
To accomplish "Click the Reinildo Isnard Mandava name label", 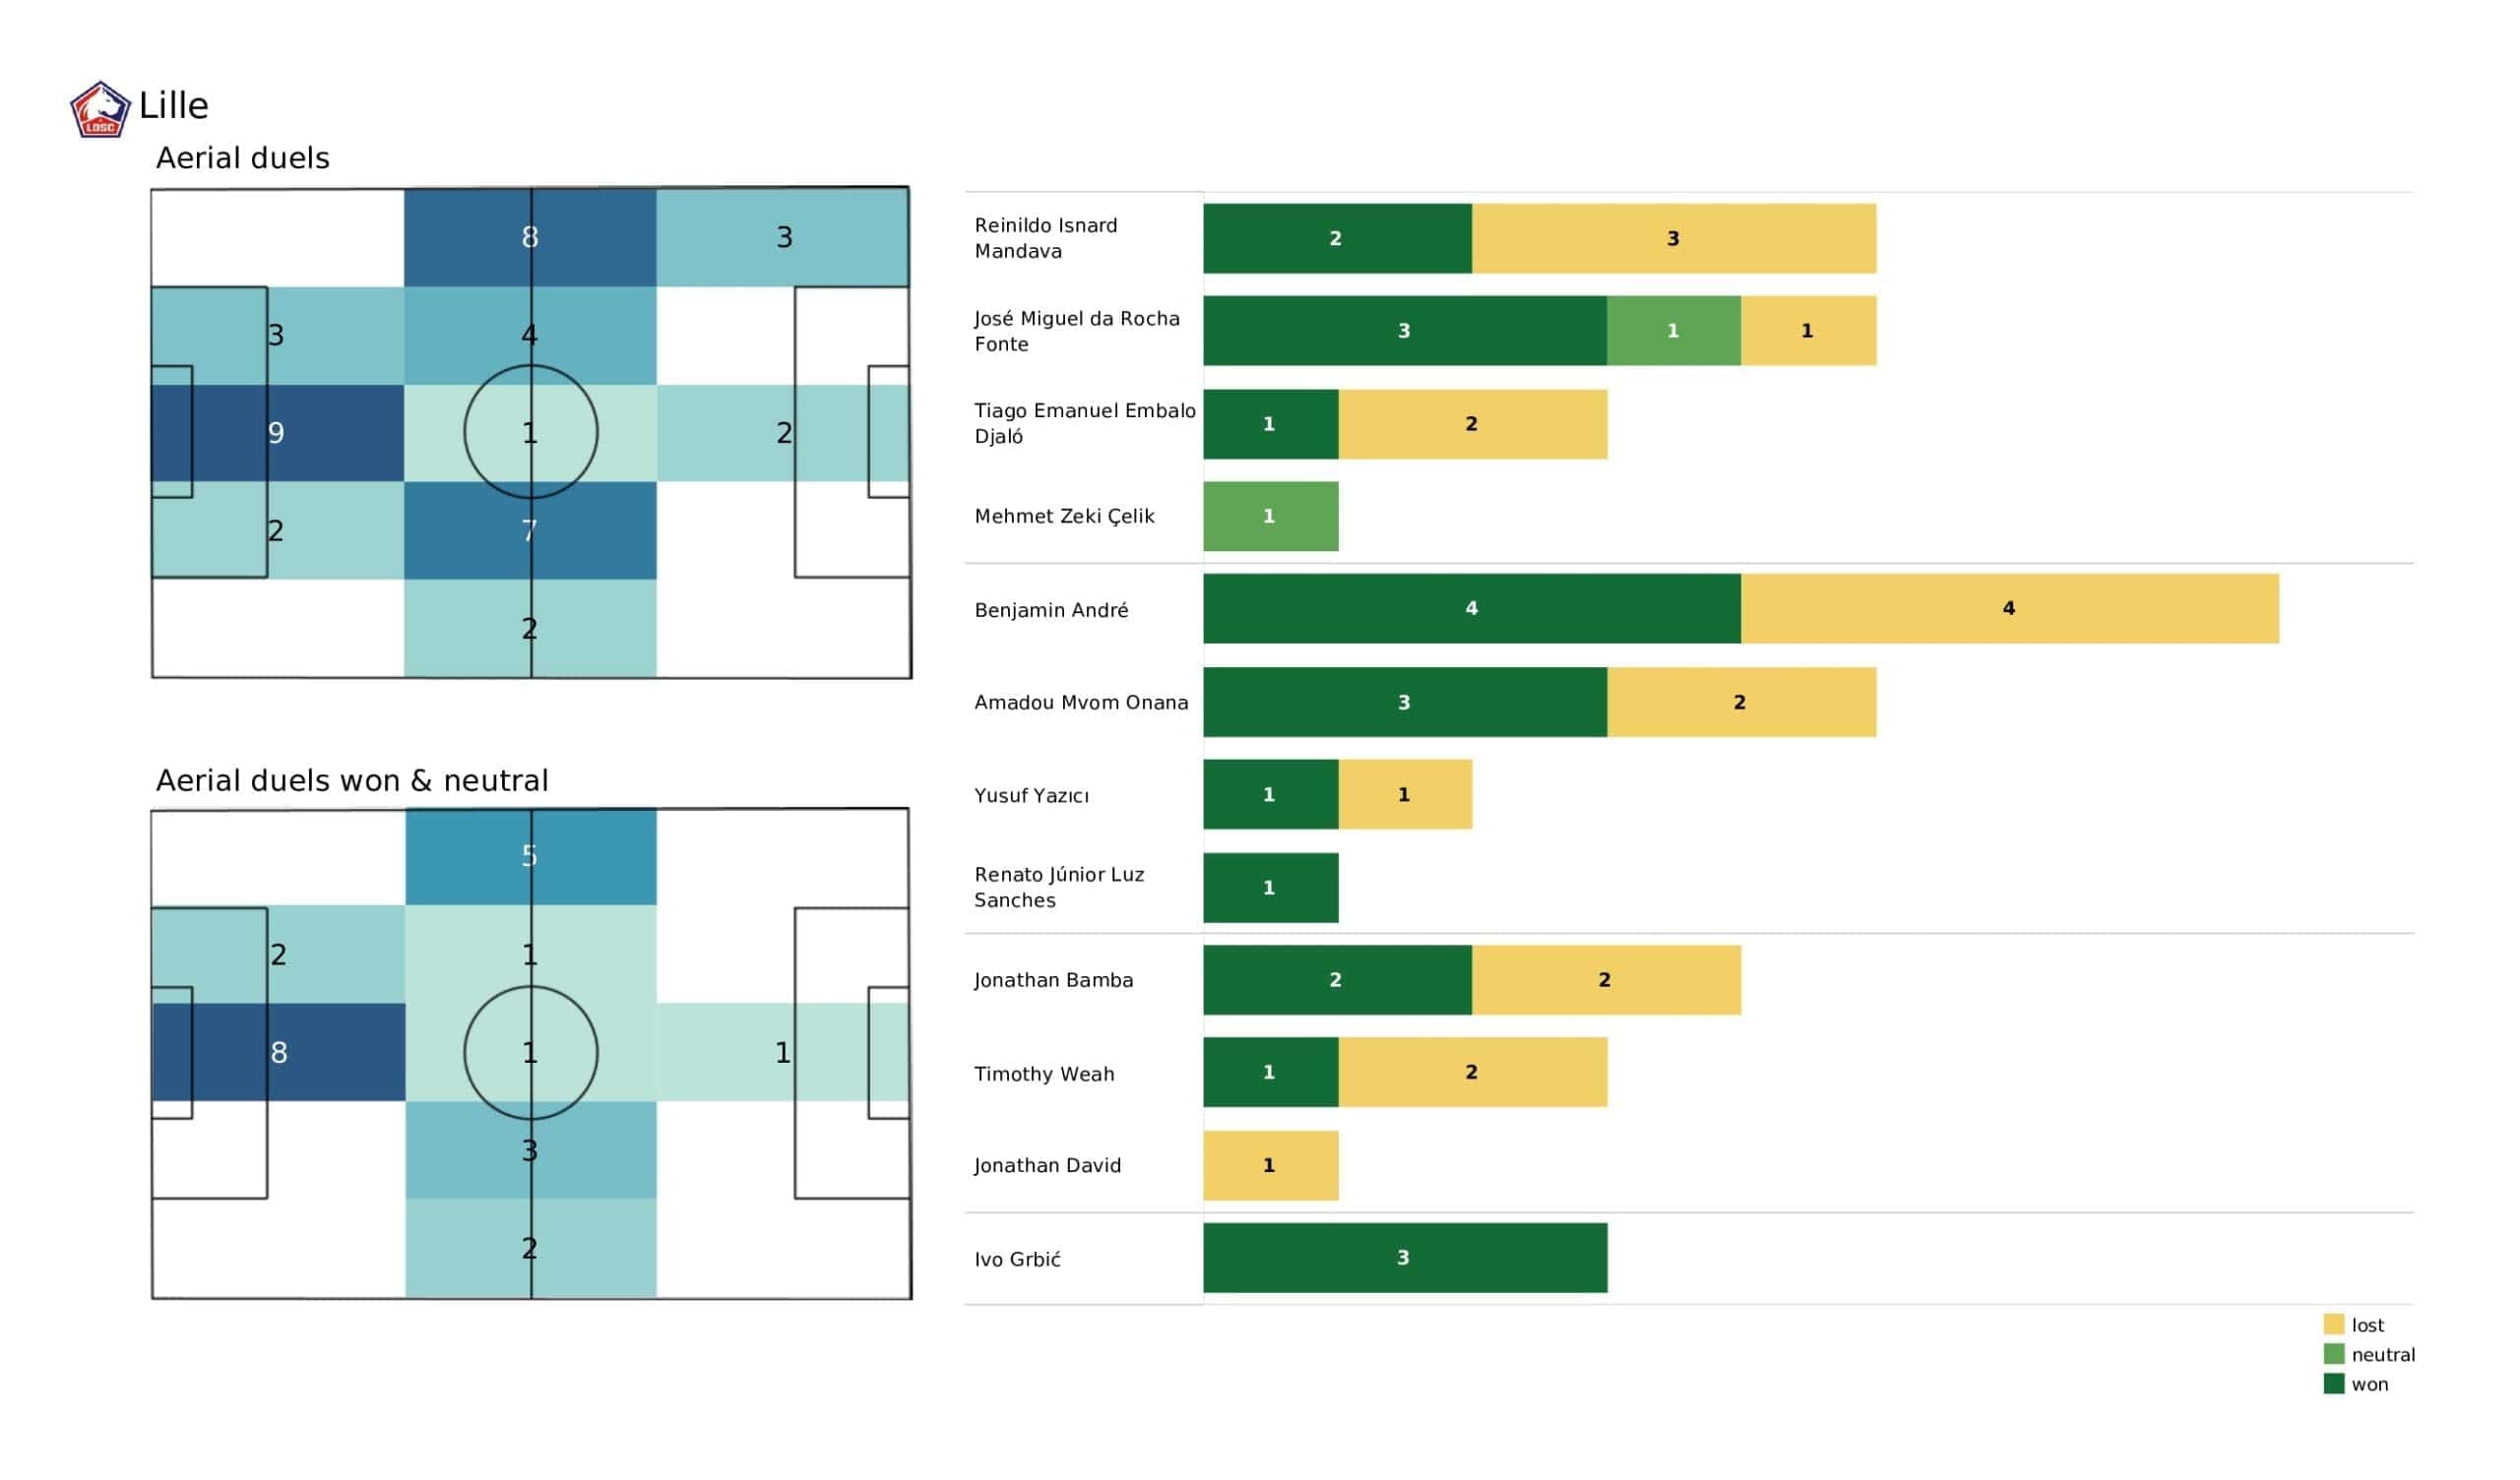I will point(1046,238).
